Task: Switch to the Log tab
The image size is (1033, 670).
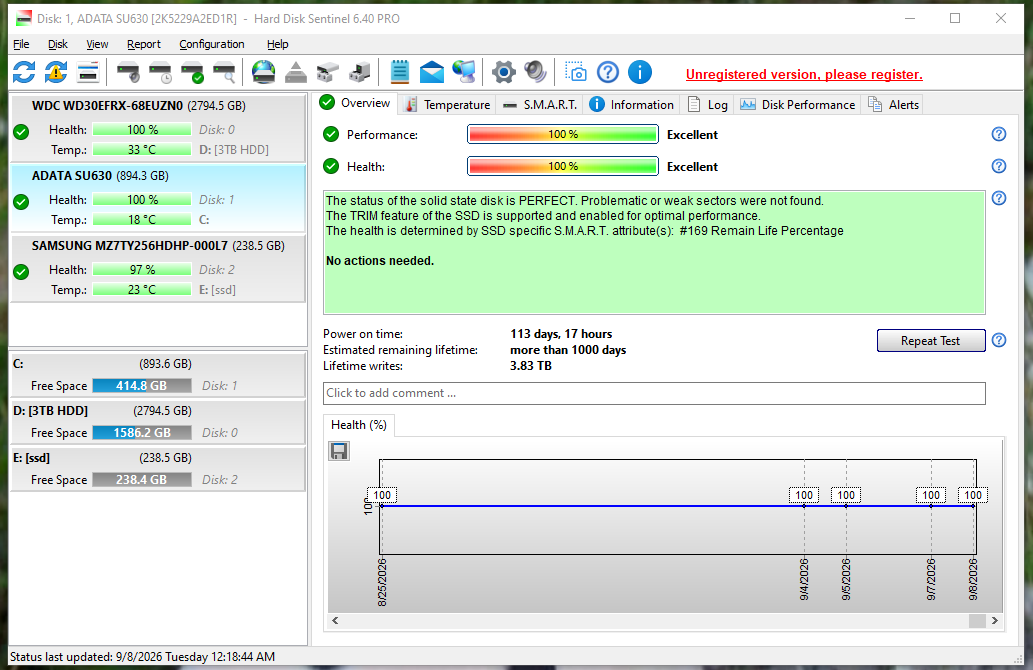Action: (708, 105)
